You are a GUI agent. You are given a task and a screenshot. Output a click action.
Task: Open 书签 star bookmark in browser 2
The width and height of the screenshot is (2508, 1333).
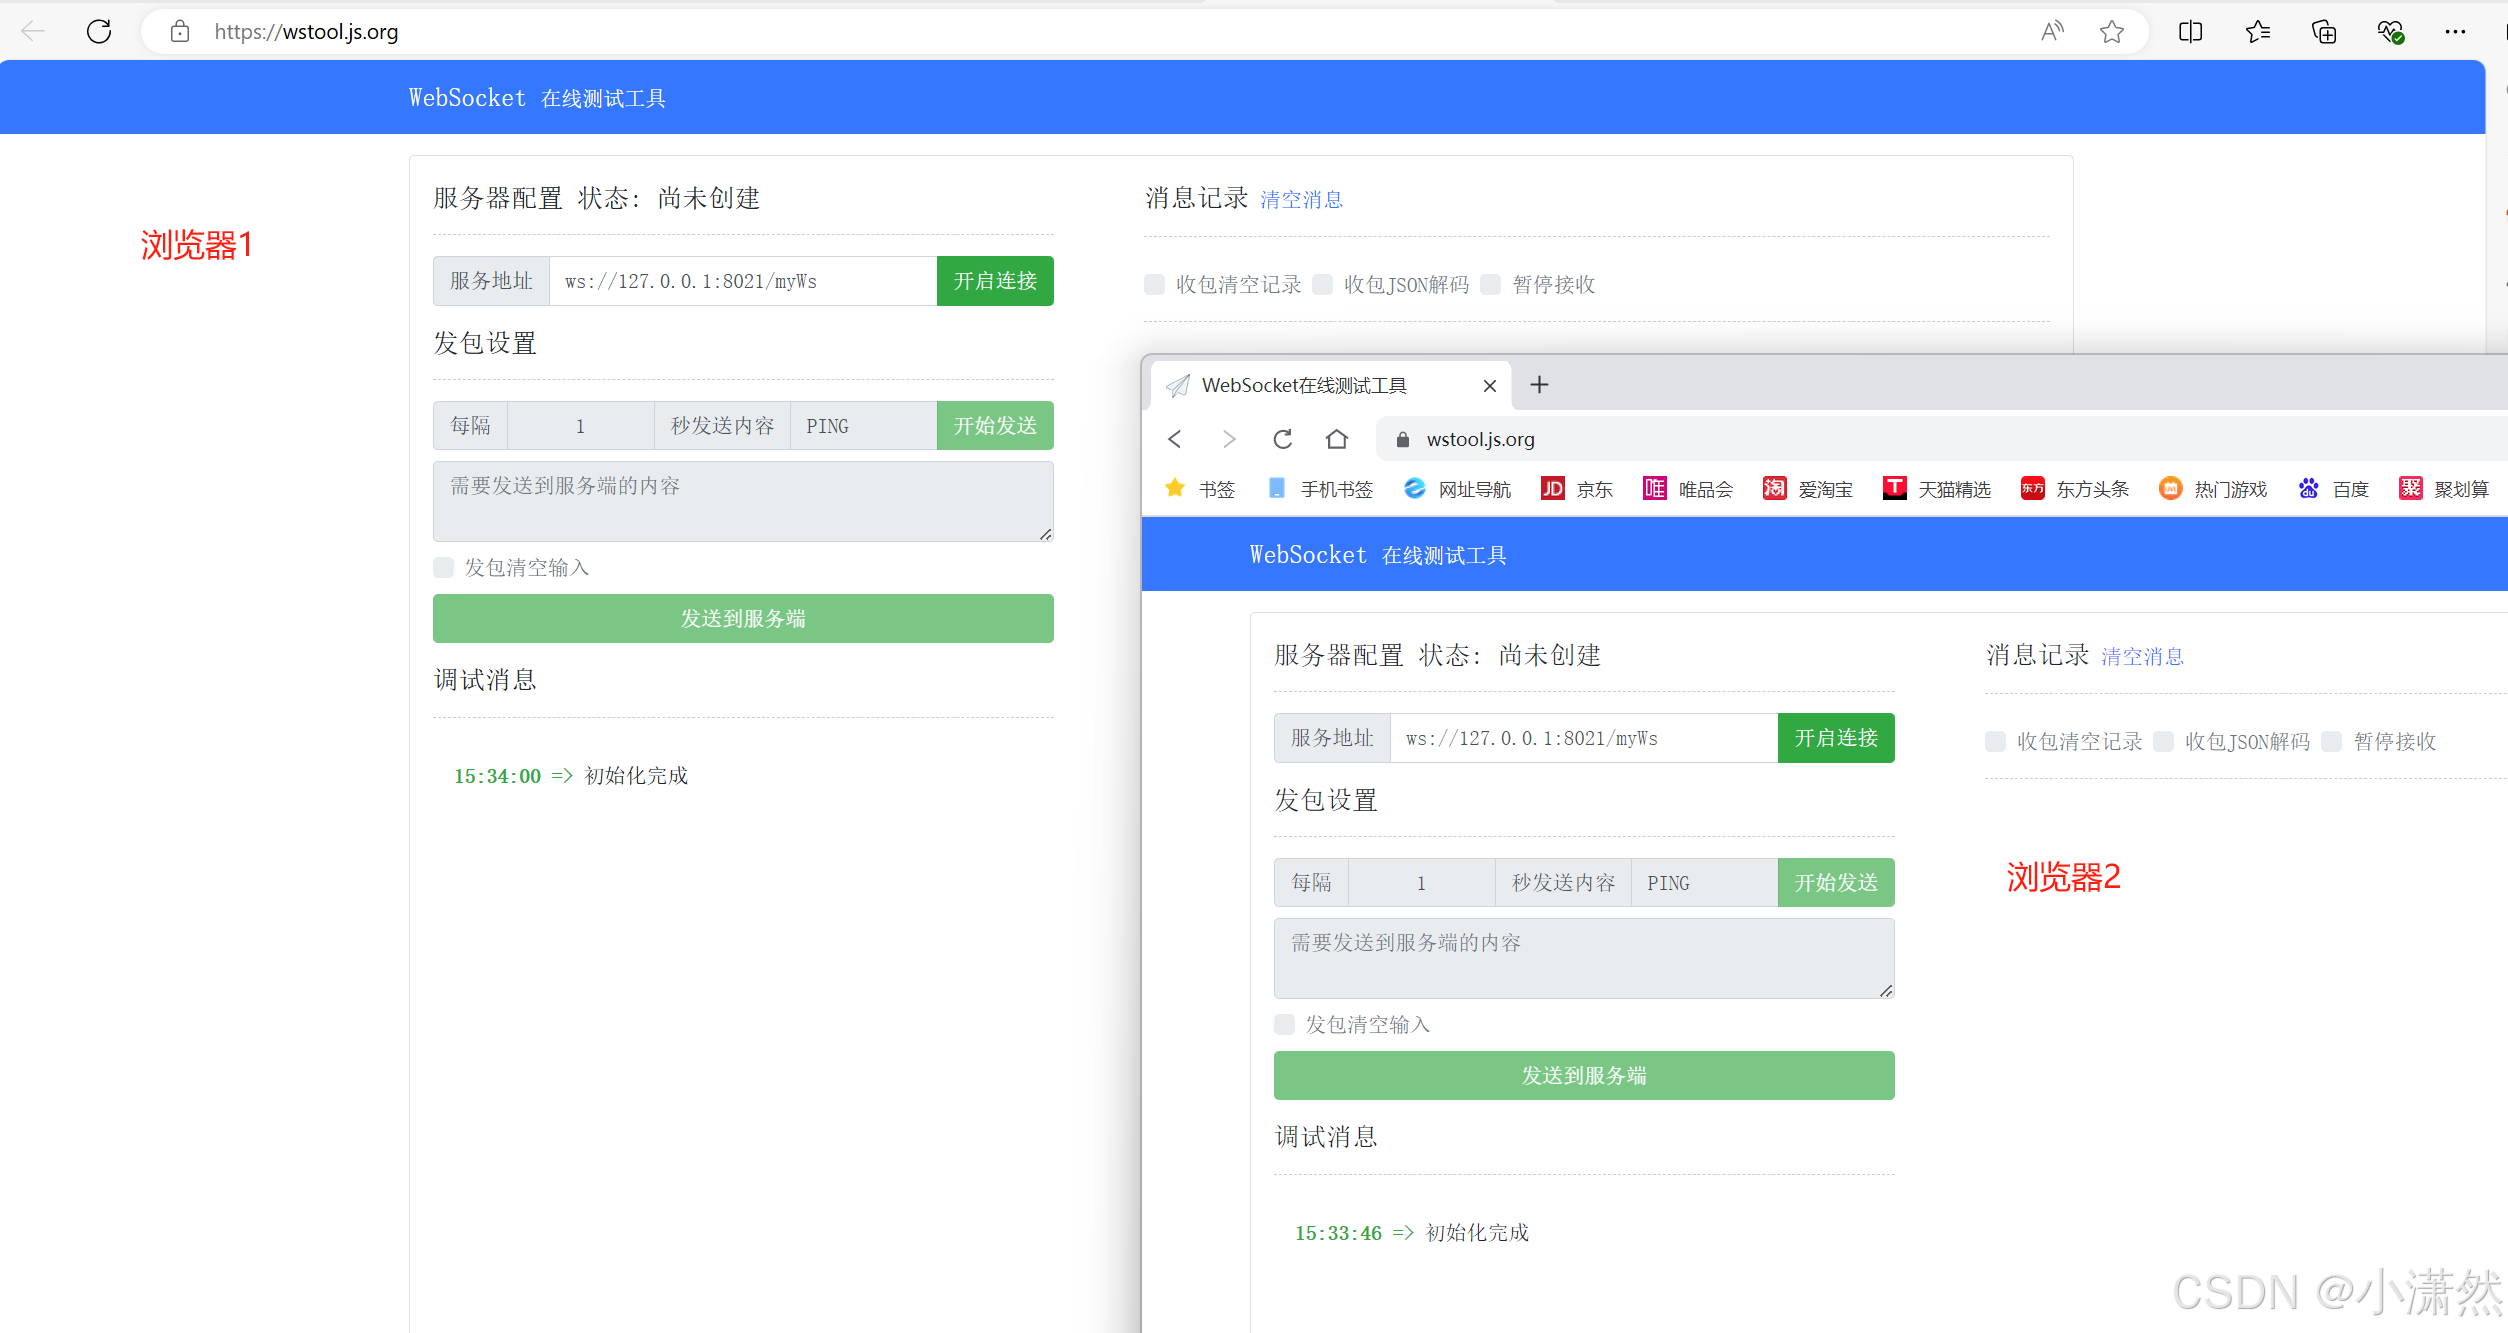click(1200, 489)
